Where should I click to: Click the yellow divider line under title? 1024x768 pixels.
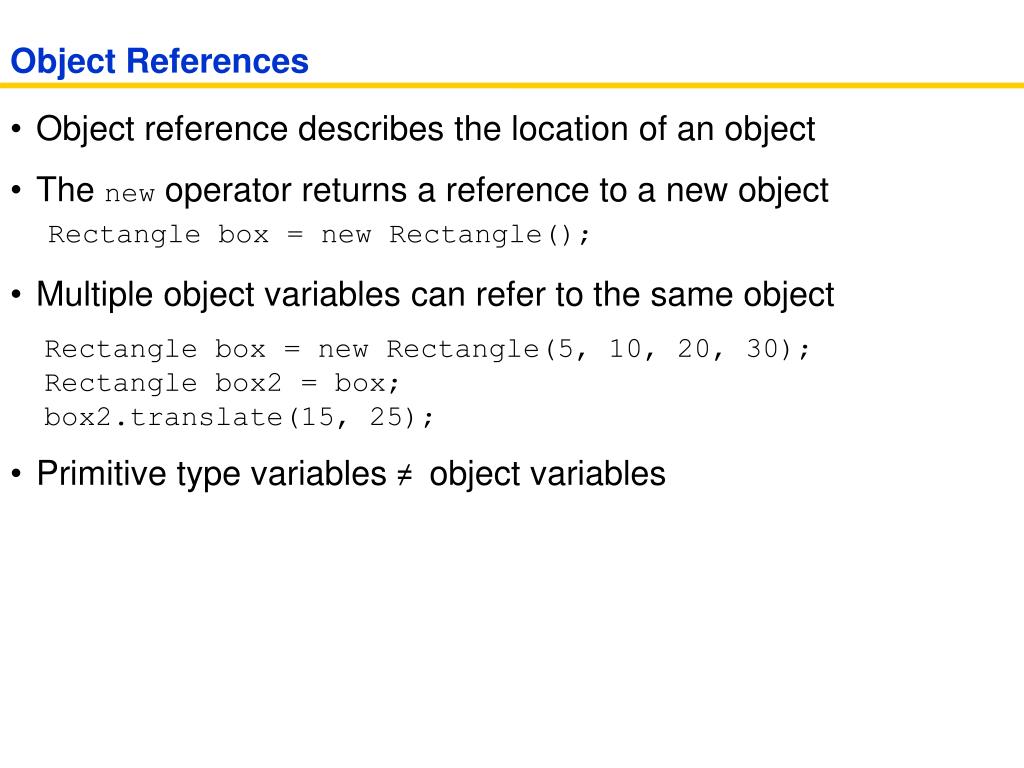[512, 85]
